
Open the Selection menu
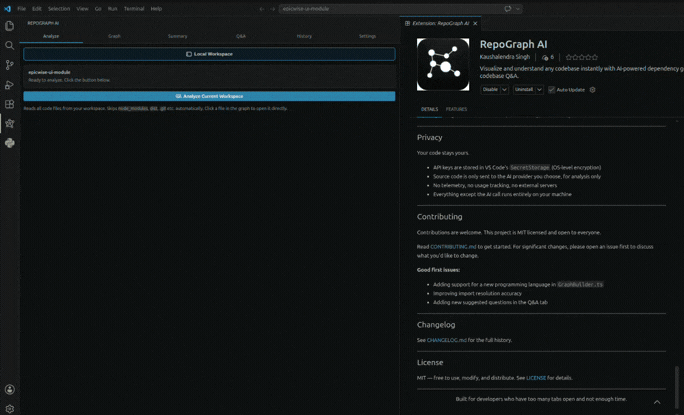coord(59,9)
